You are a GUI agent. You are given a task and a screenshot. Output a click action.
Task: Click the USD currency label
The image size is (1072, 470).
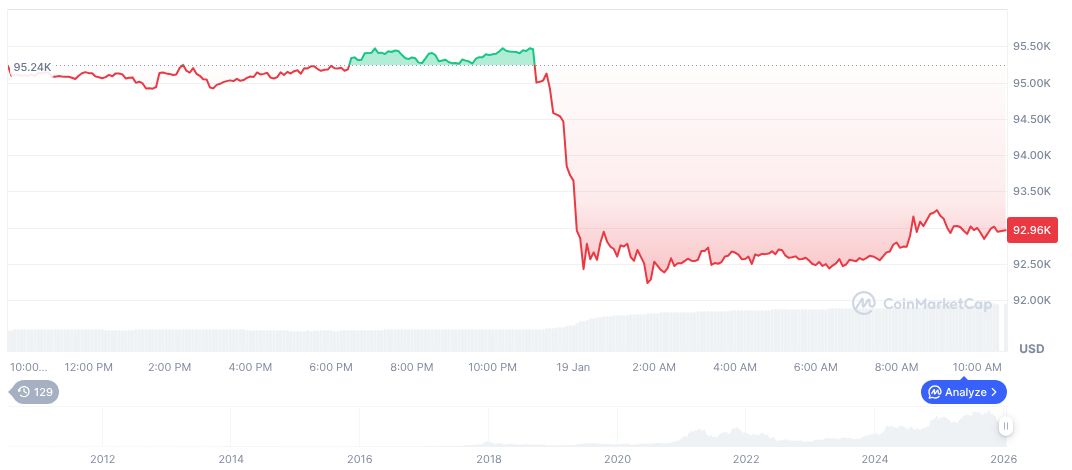[x=1031, y=349]
